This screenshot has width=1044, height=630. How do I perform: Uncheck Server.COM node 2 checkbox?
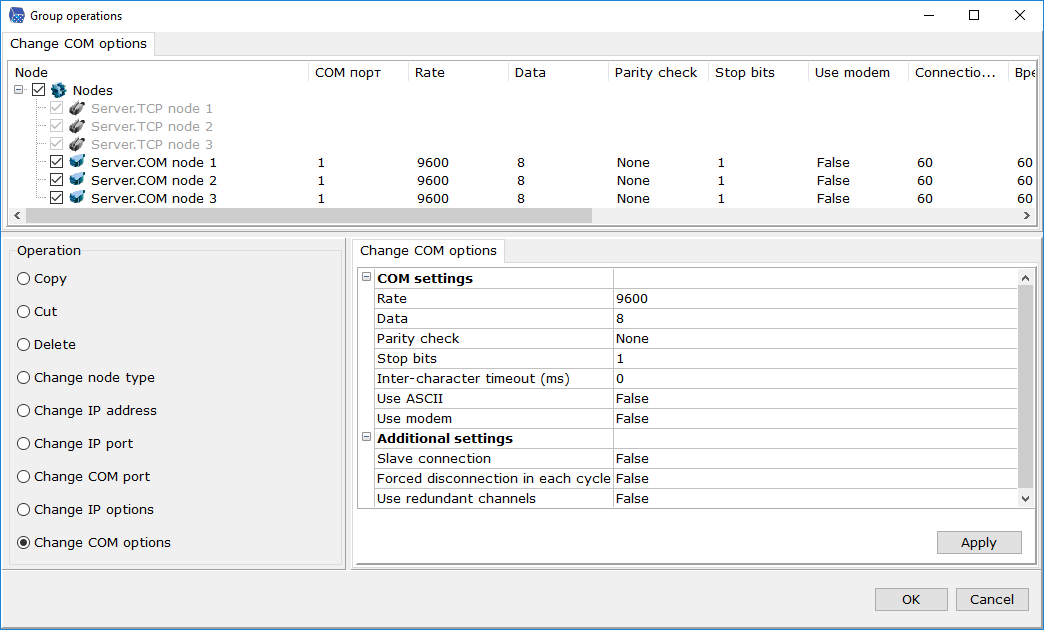(57, 180)
